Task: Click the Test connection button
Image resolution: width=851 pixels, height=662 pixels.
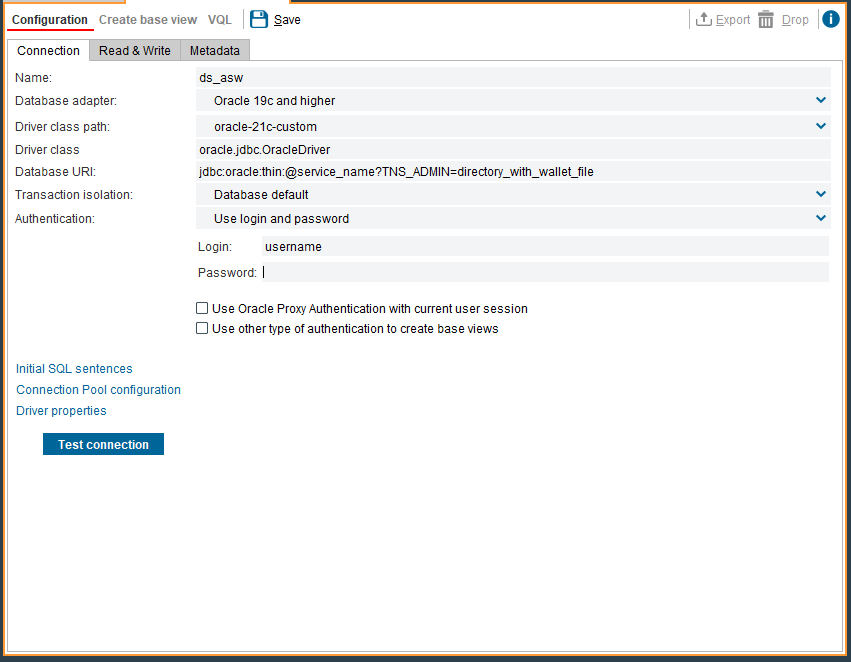Action: 103,444
